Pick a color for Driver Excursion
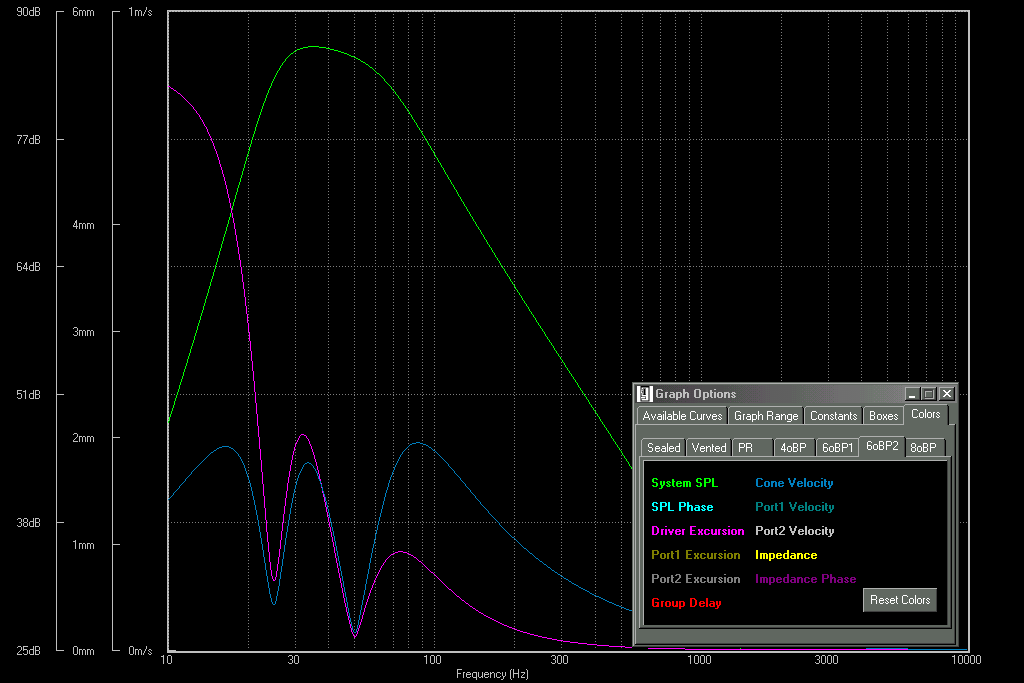 697,531
